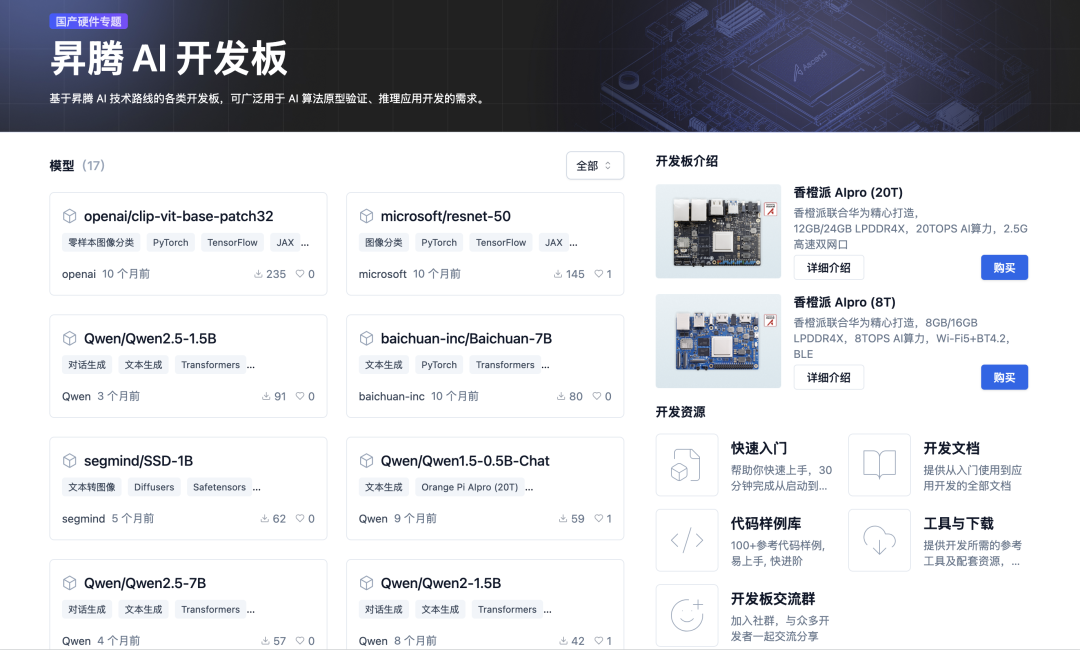The width and height of the screenshot is (1080, 650).
Task: Open the 香橙派 AIpro (20T) board thumbnail
Action: point(718,231)
